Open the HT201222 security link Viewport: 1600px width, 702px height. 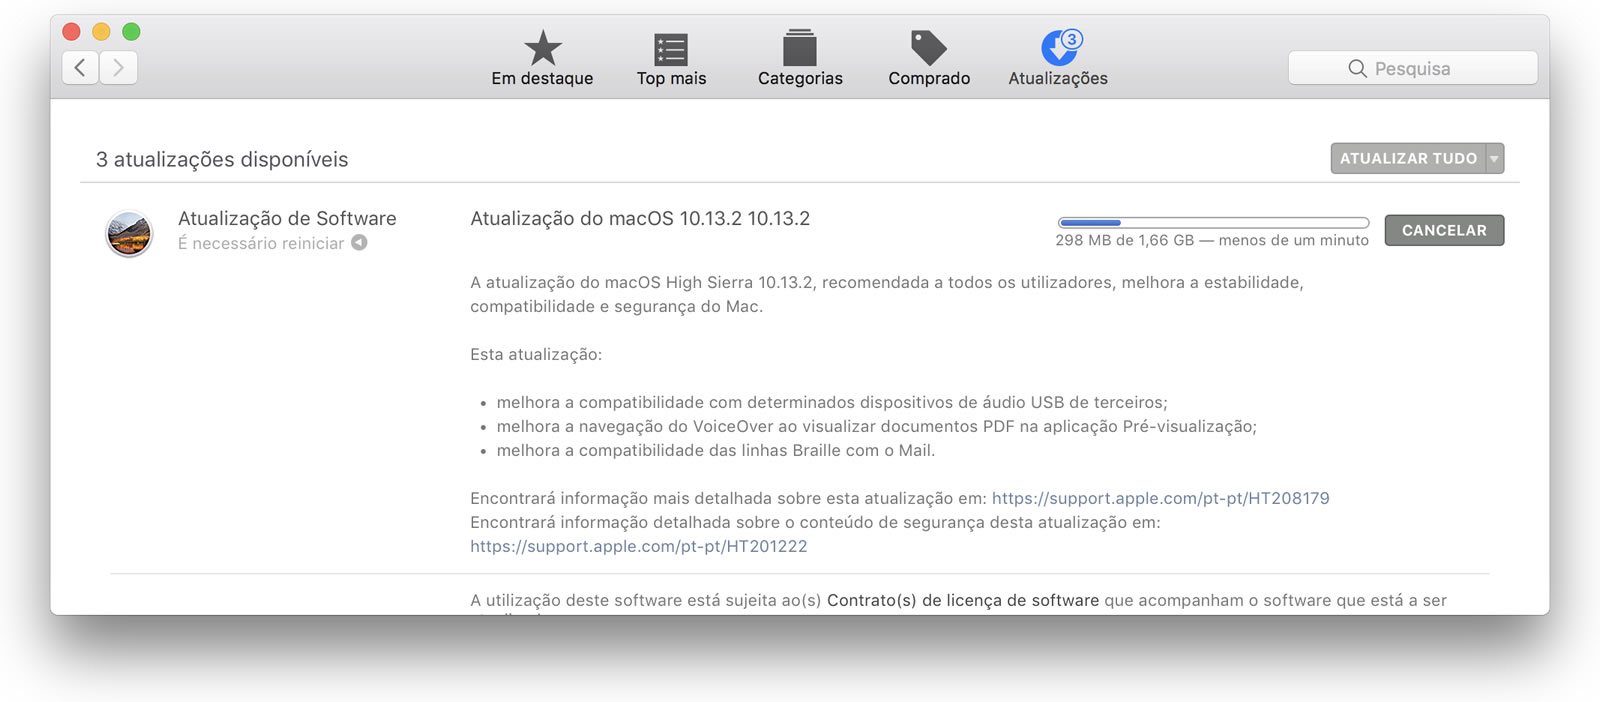(x=639, y=546)
